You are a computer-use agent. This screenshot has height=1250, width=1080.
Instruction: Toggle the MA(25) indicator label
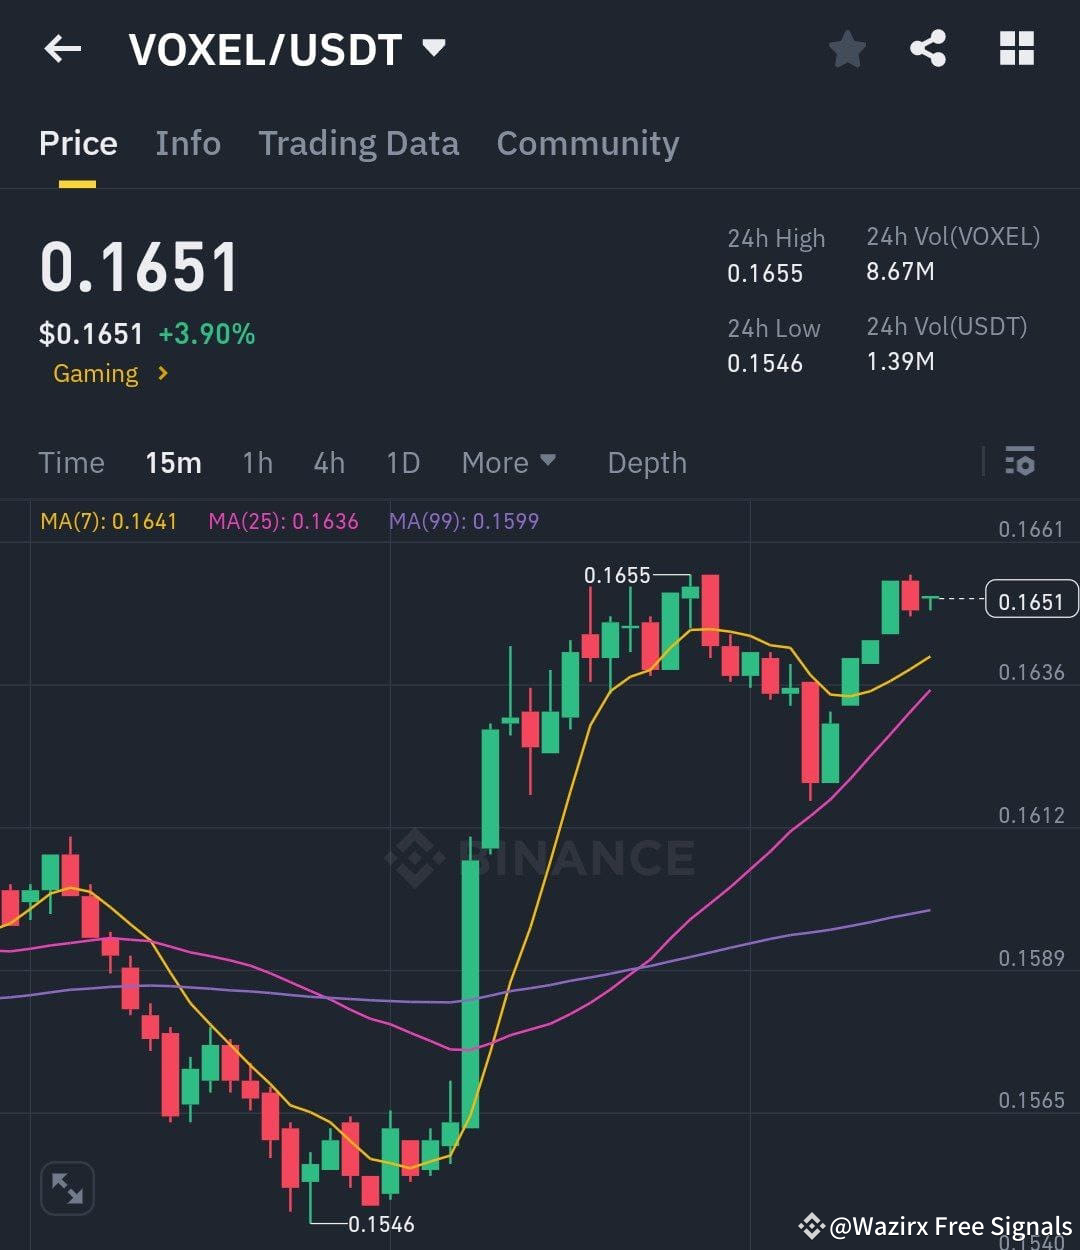[284, 520]
